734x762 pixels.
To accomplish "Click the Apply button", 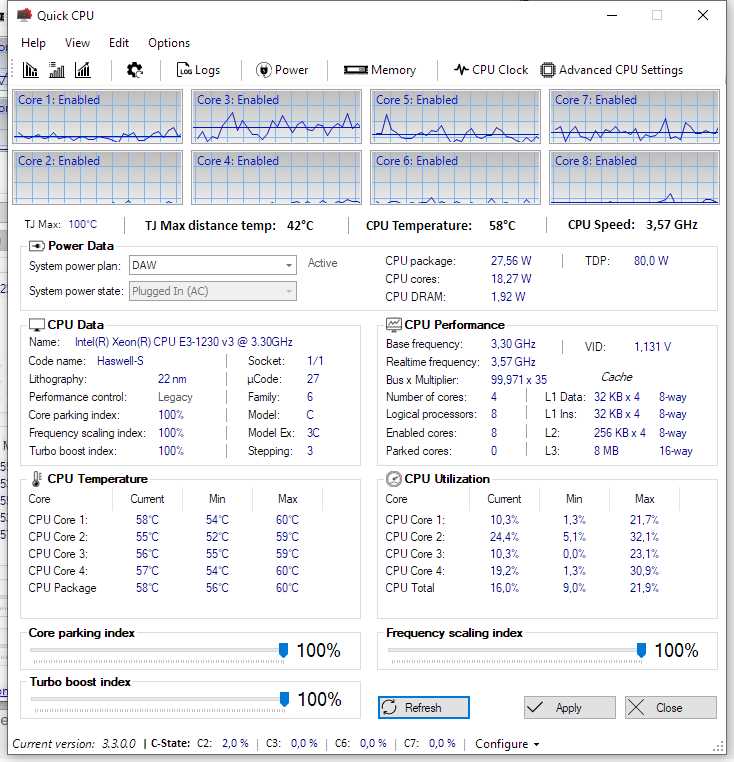I will coord(569,707).
